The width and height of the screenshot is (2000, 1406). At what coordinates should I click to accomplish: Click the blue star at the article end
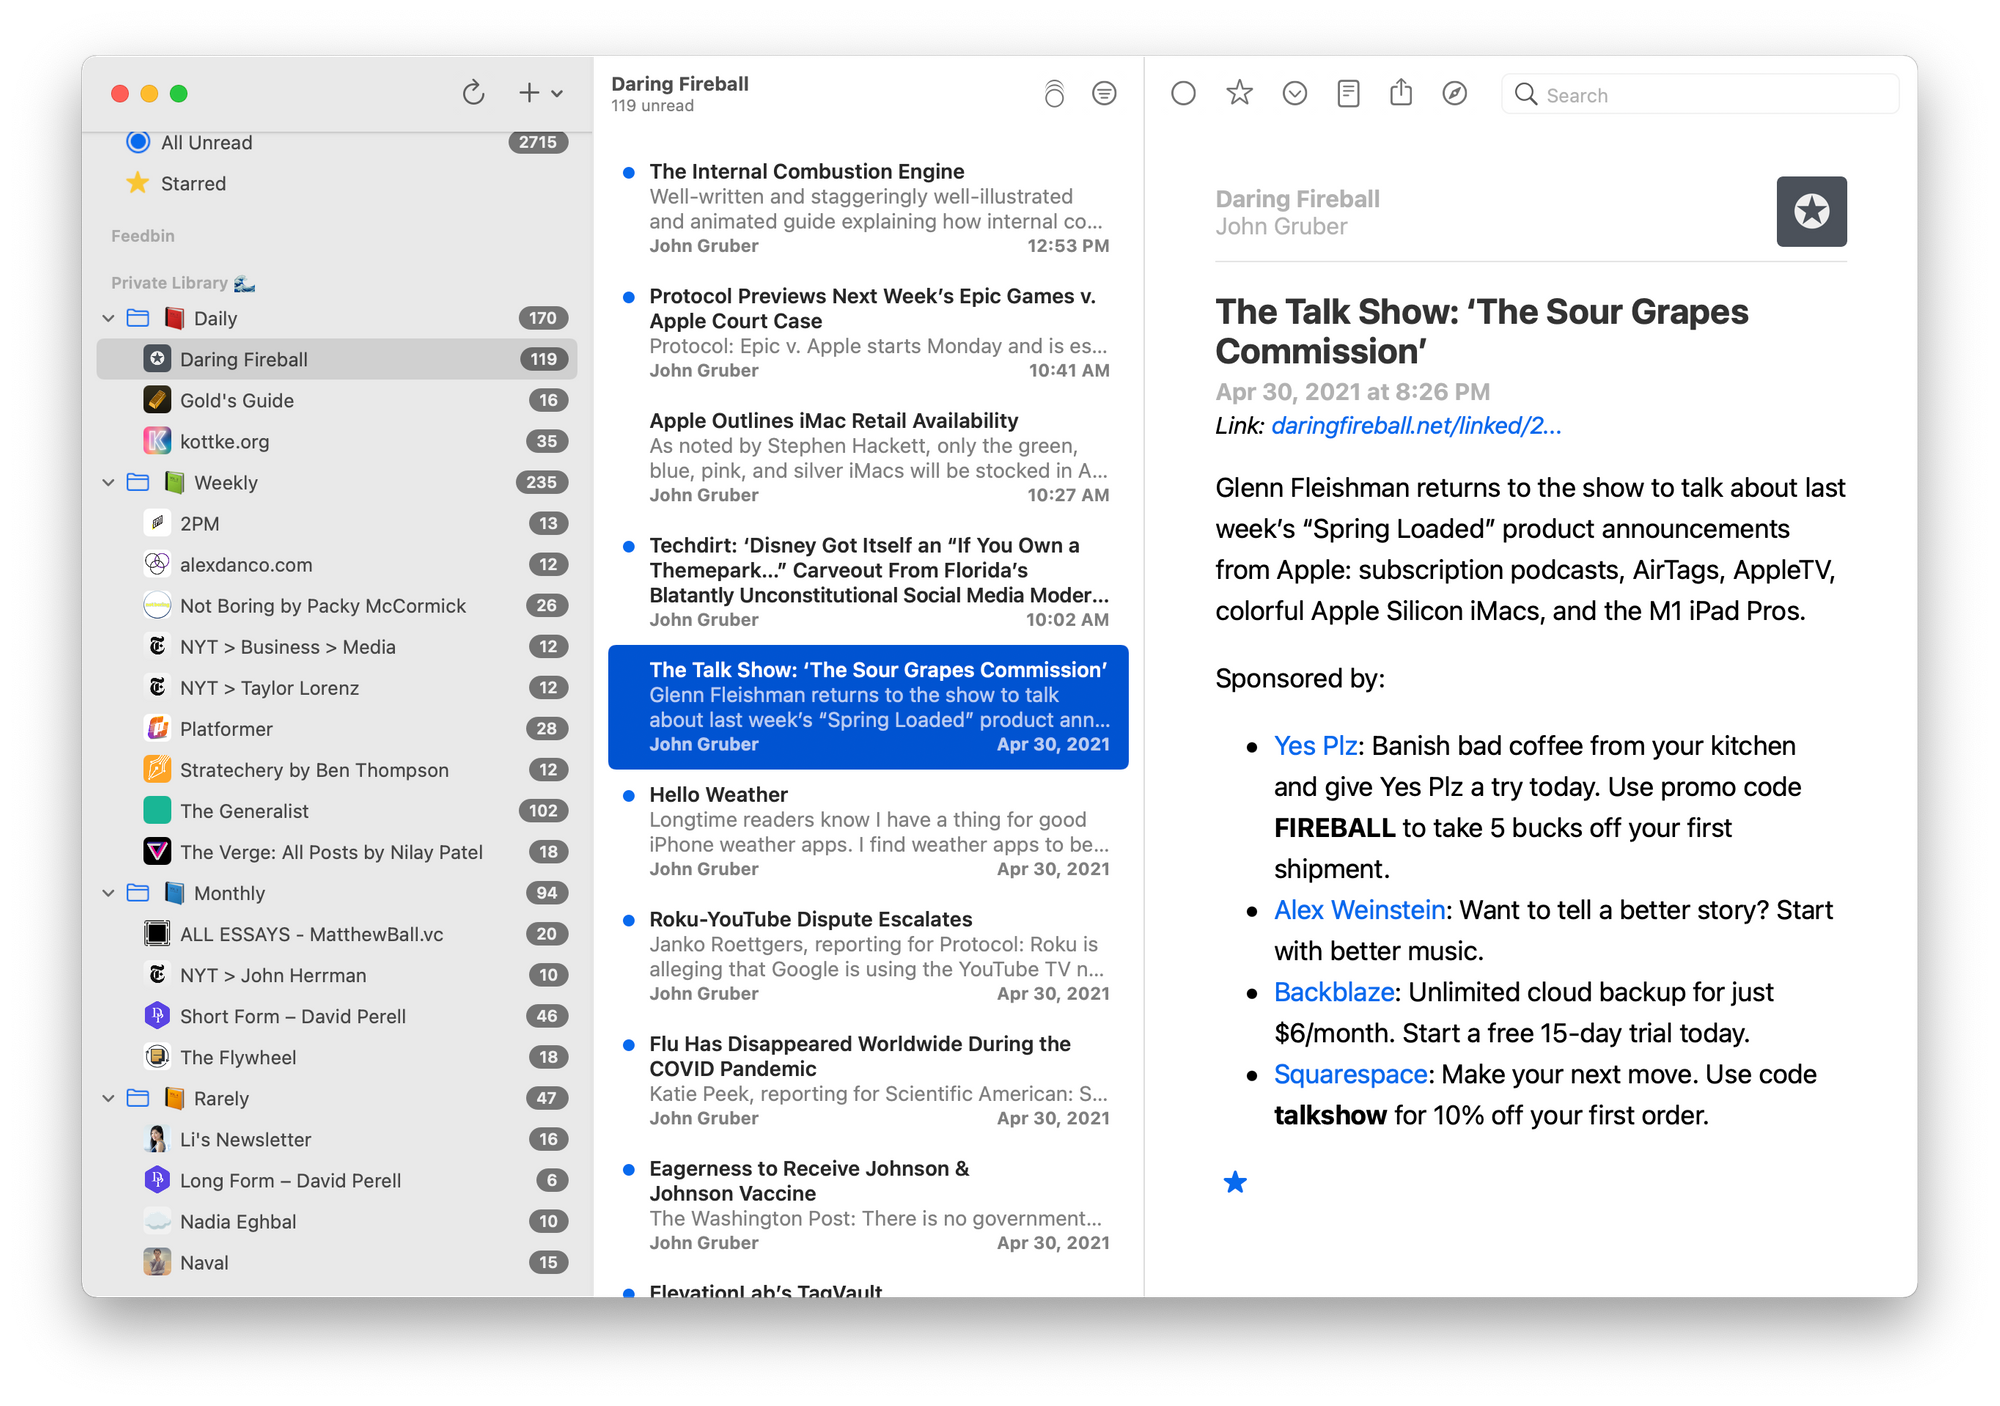[1235, 1182]
